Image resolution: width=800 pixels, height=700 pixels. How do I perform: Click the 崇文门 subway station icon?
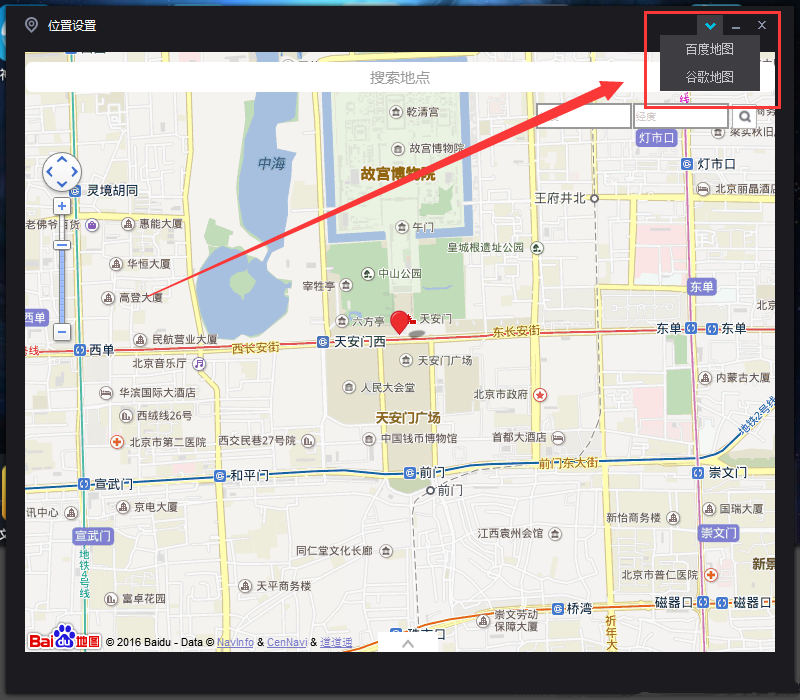tap(698, 472)
